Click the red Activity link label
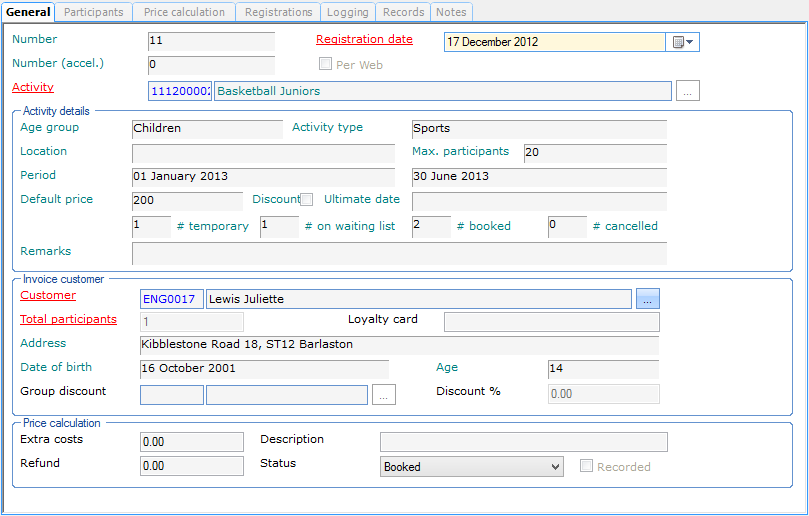Image resolution: width=809 pixels, height=516 pixels. [33, 88]
